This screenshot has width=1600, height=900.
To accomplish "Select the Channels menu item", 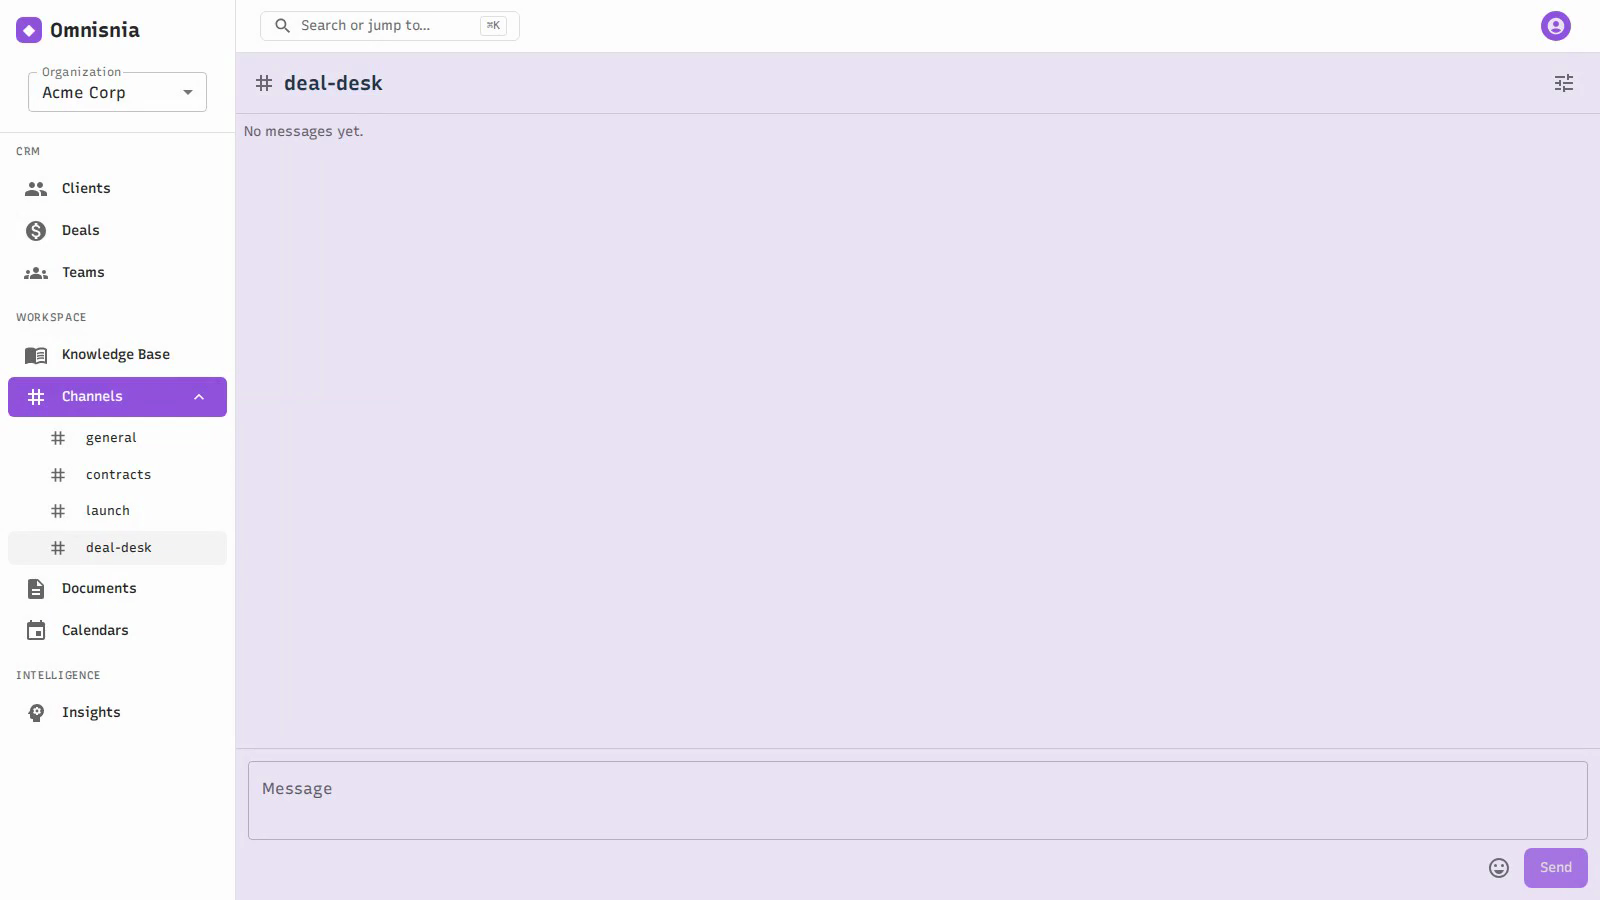I will pyautogui.click(x=117, y=397).
